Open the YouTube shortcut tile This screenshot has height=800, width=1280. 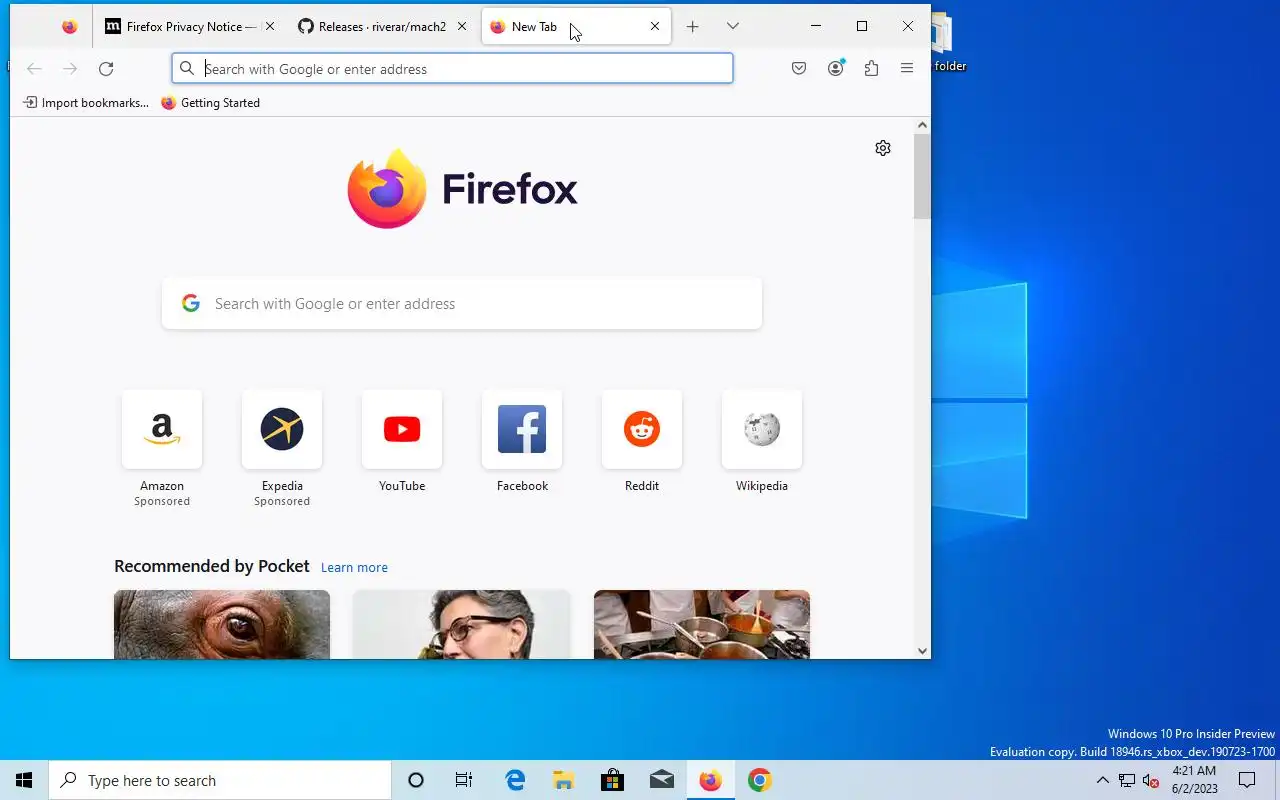402,442
